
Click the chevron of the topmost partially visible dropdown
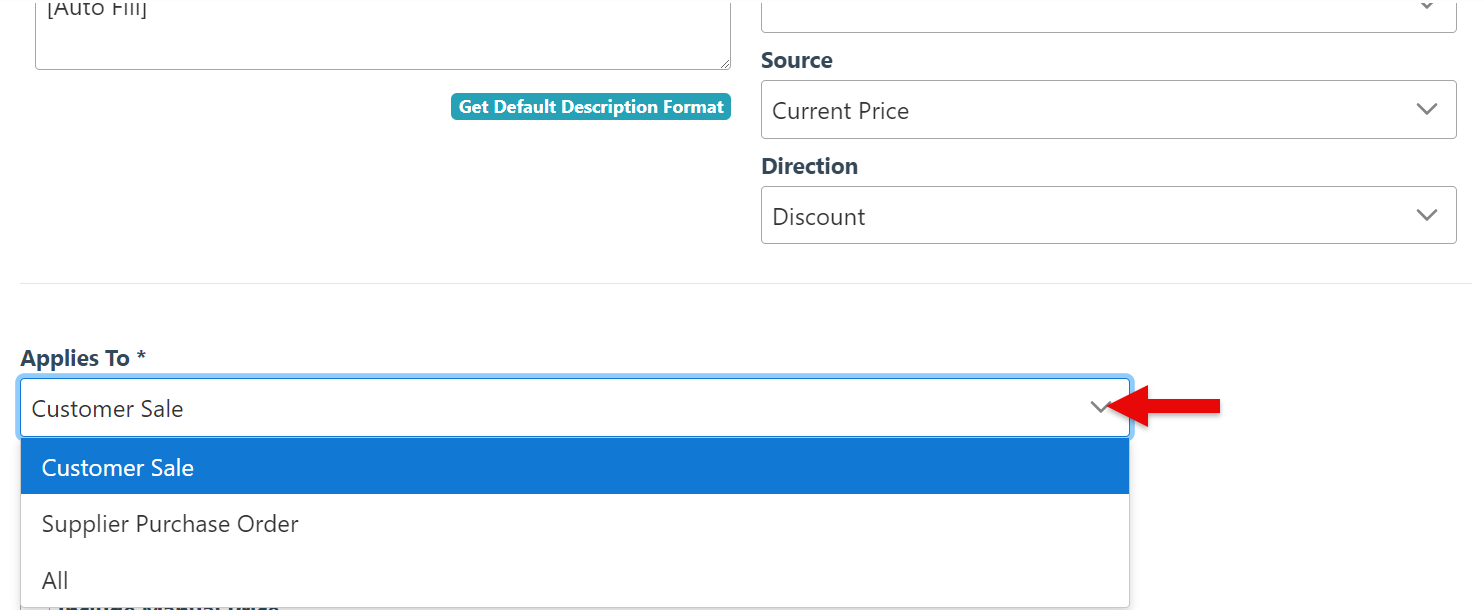(1427, 8)
